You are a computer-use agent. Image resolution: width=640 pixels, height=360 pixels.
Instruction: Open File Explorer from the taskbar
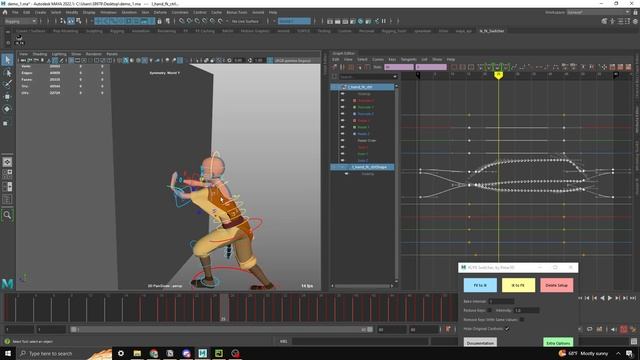click(137, 353)
